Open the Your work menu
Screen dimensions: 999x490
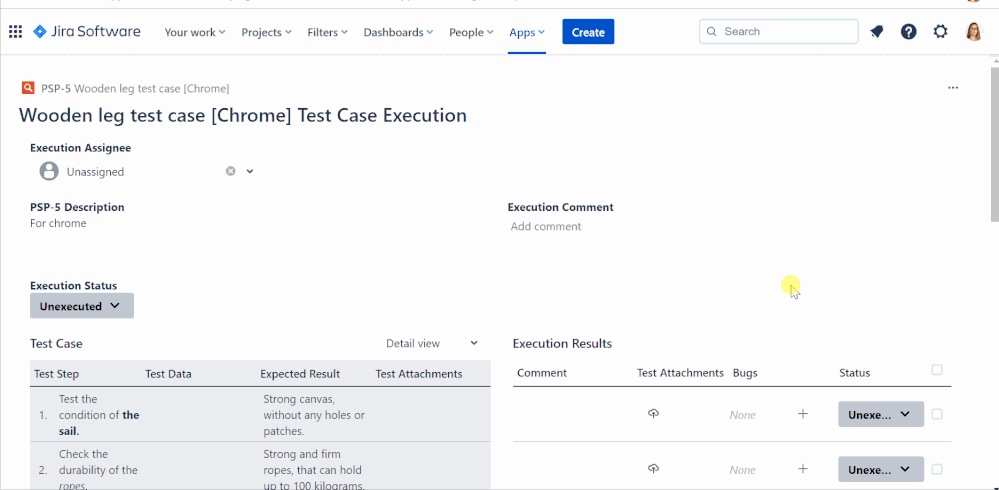coord(195,32)
